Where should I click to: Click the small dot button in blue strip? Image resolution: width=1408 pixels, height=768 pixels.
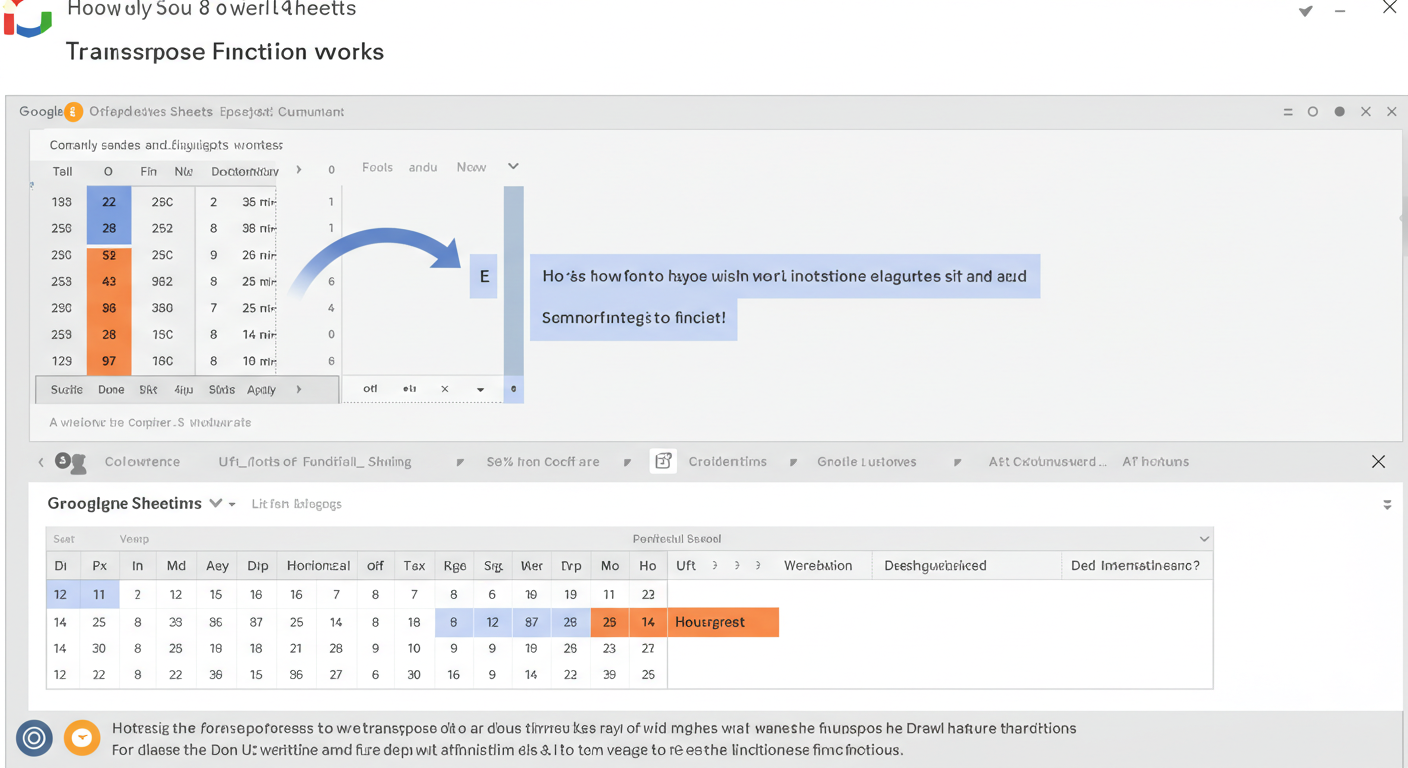click(x=513, y=389)
